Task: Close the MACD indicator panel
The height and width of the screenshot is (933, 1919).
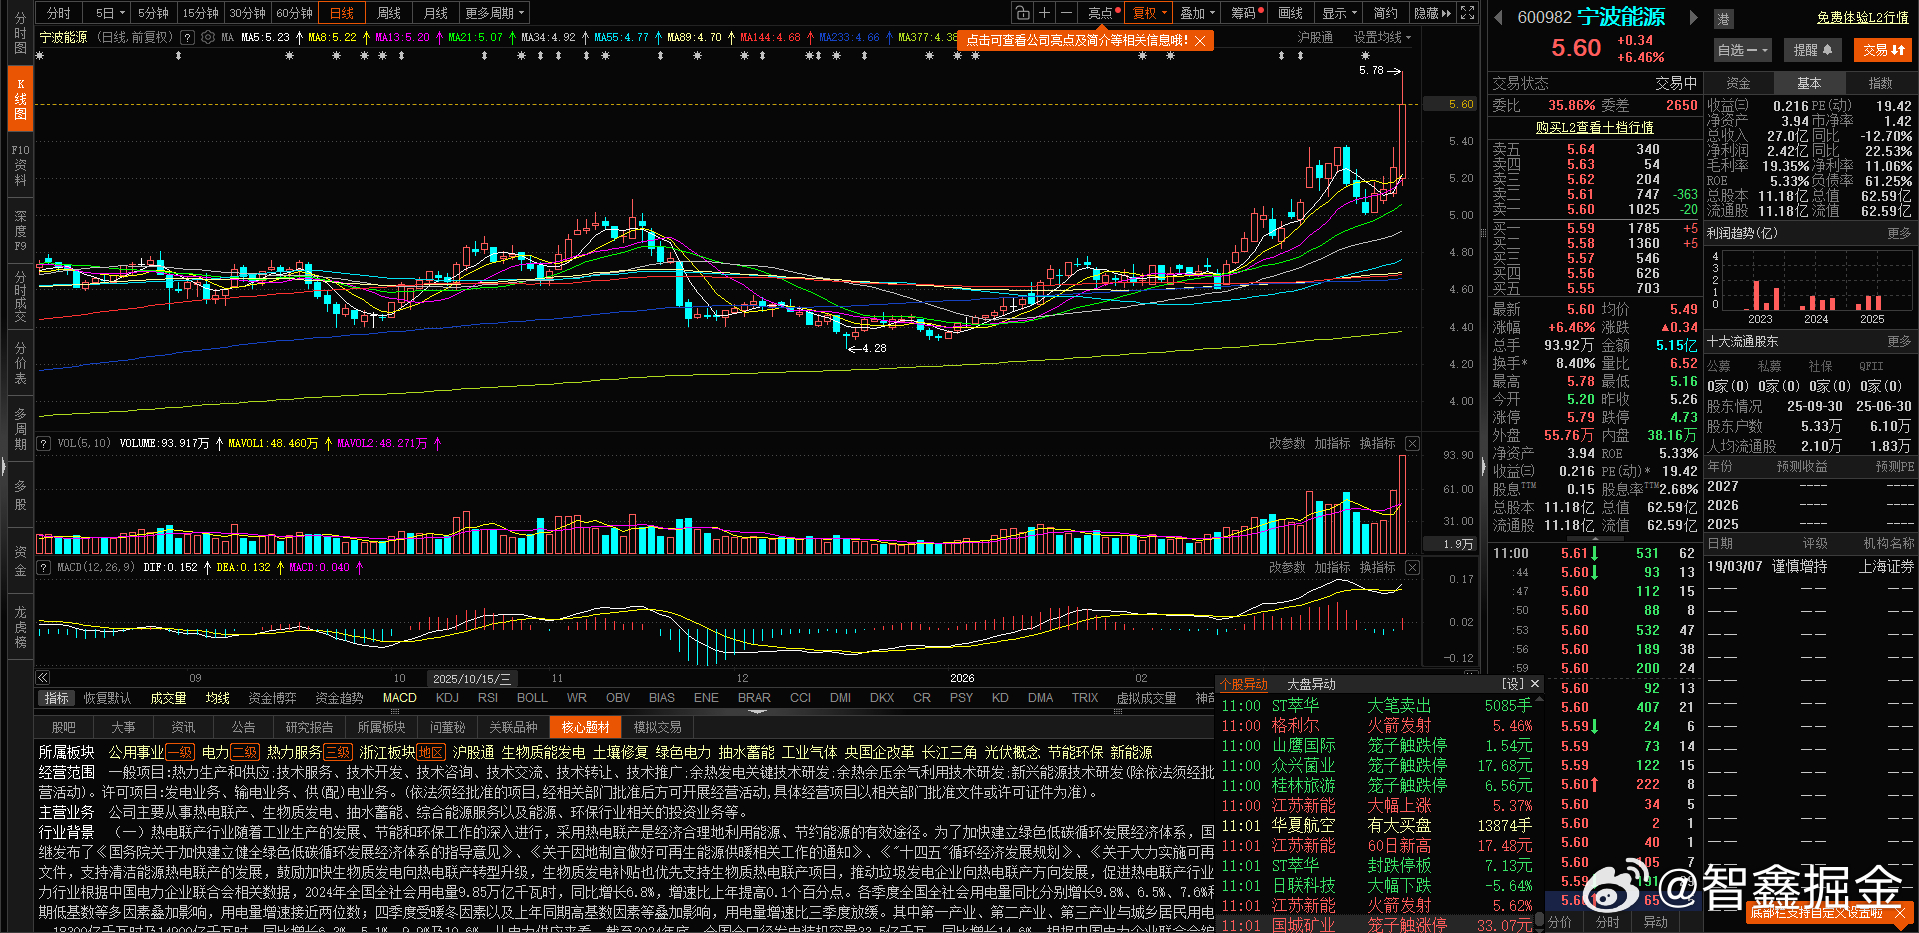Action: [x=1412, y=567]
